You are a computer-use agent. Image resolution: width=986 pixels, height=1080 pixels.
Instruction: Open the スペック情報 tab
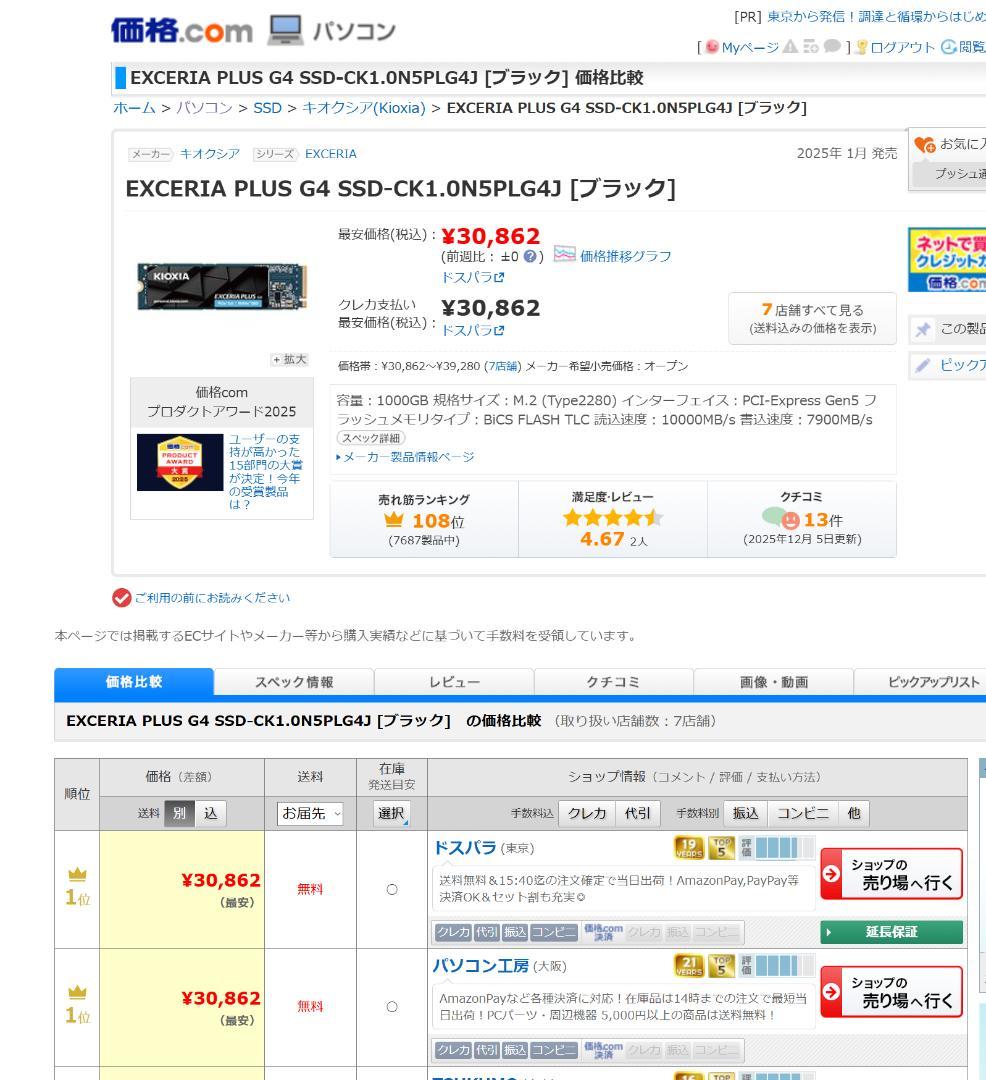[297, 682]
